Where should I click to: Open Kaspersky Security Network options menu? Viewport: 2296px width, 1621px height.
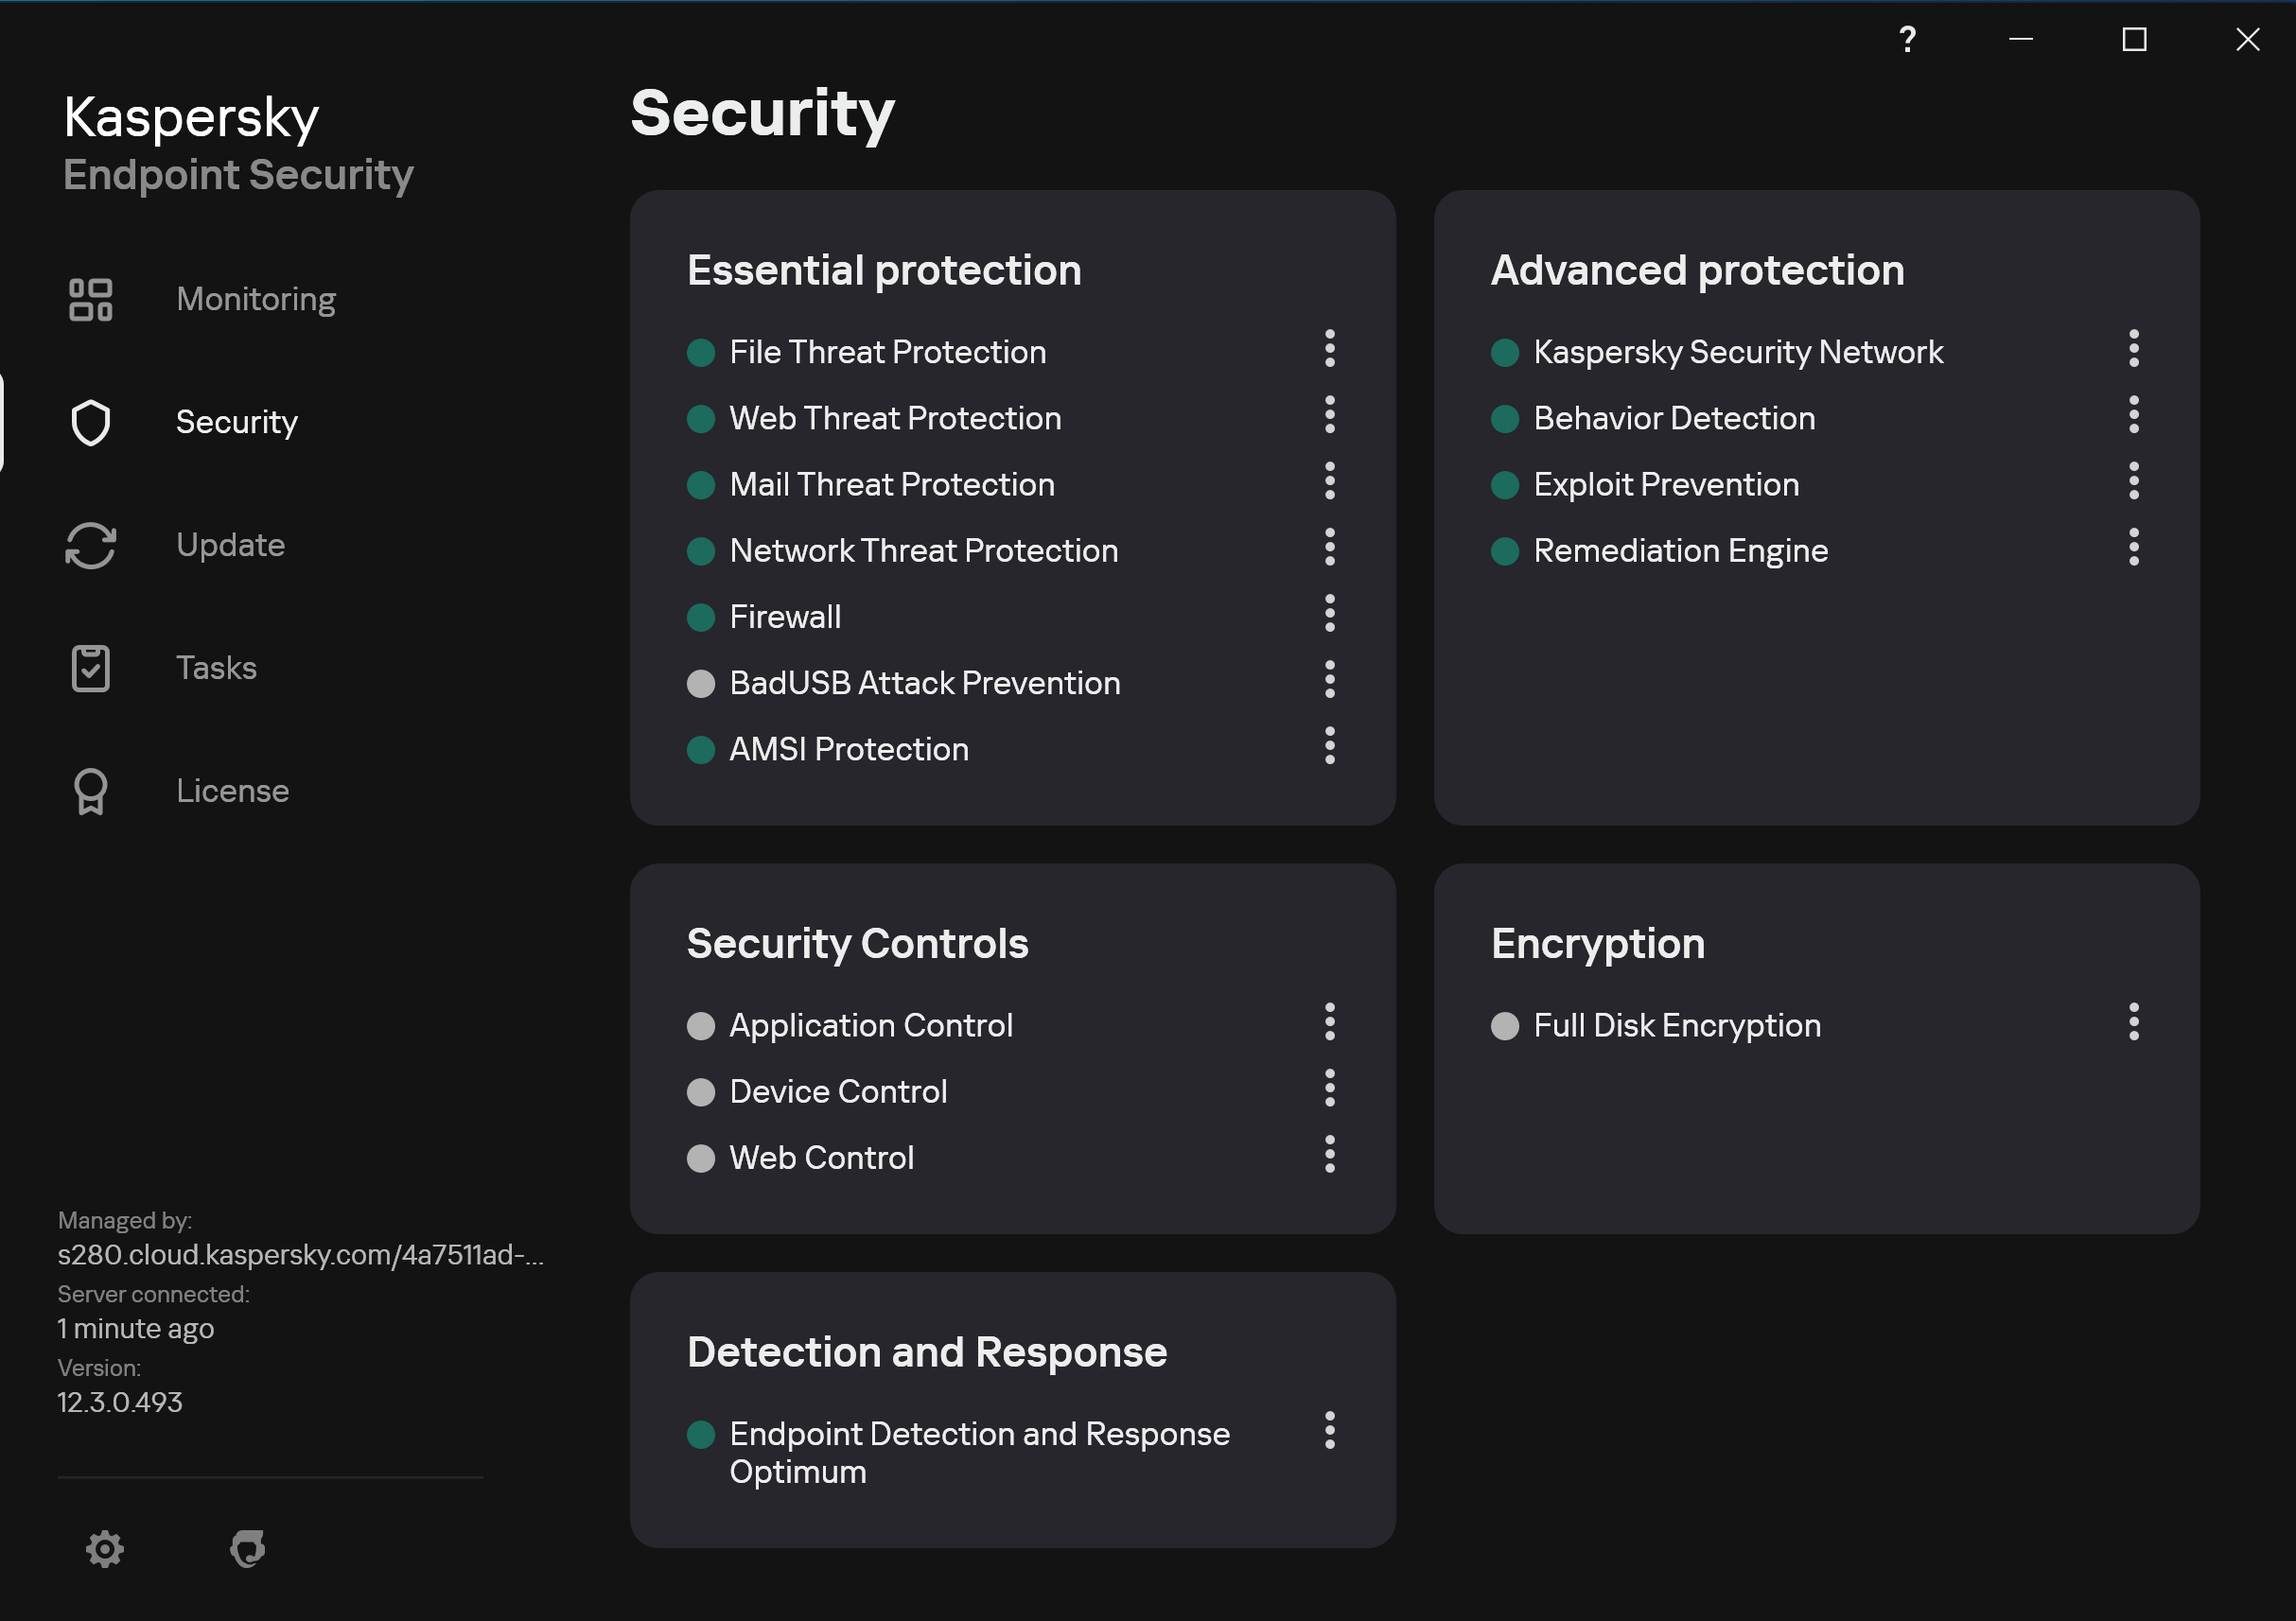[2133, 348]
